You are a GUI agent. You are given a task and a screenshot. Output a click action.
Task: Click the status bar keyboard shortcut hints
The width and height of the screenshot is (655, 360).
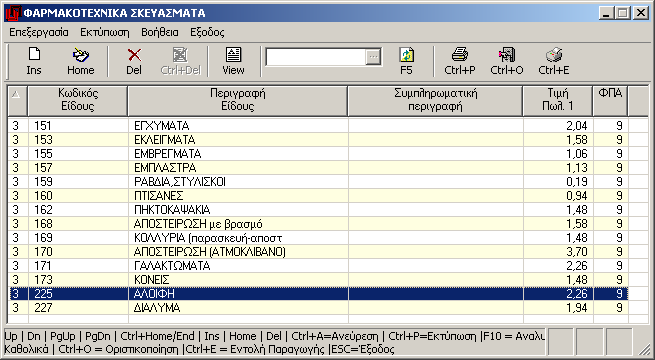(x=274, y=342)
